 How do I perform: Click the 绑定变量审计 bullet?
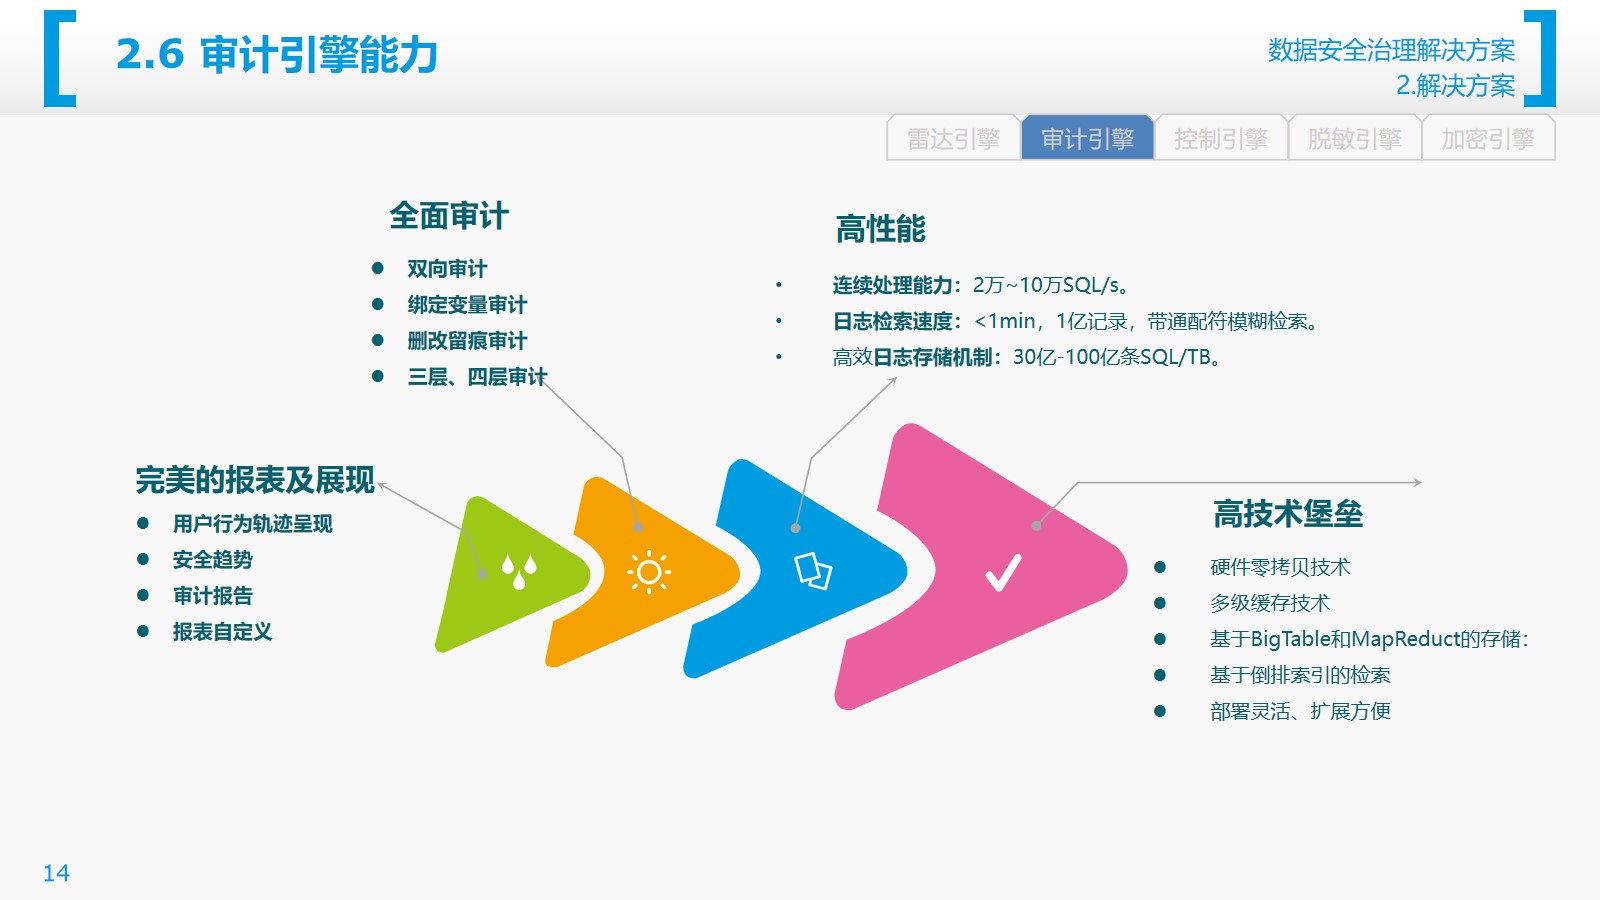467,305
